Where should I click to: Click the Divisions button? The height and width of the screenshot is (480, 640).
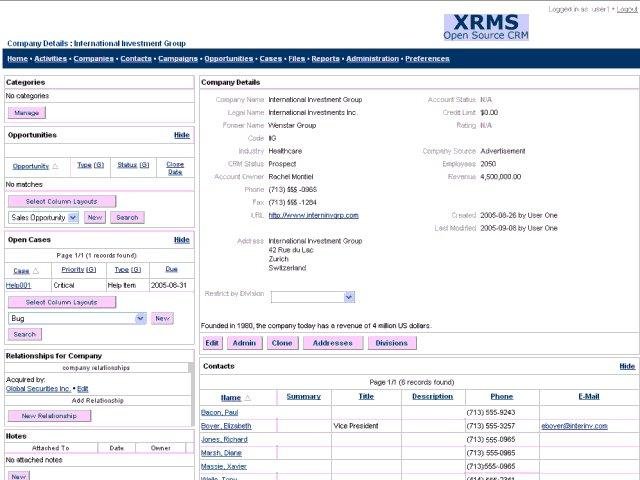point(392,343)
